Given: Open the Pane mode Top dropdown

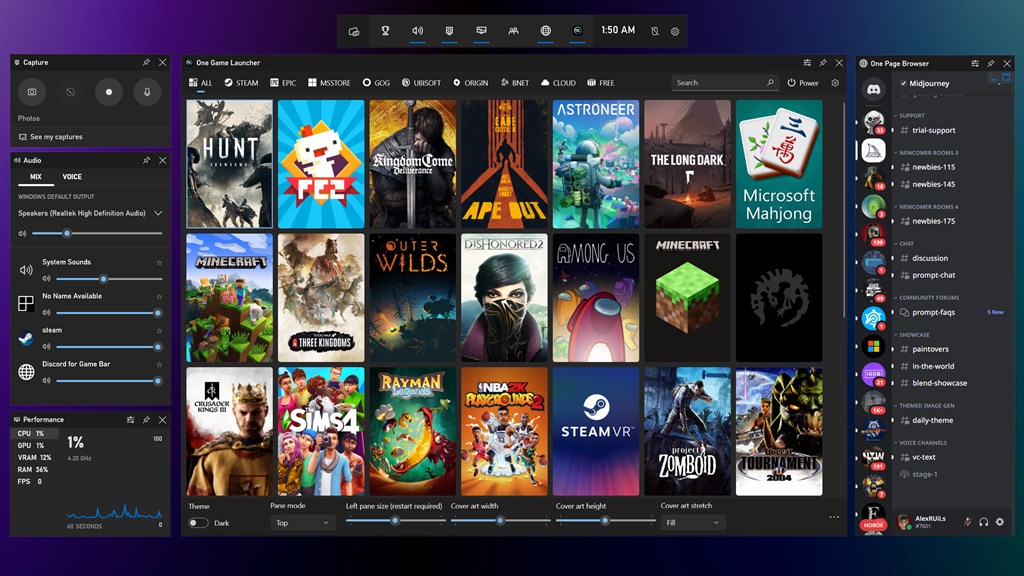Looking at the screenshot, I should click(x=302, y=522).
